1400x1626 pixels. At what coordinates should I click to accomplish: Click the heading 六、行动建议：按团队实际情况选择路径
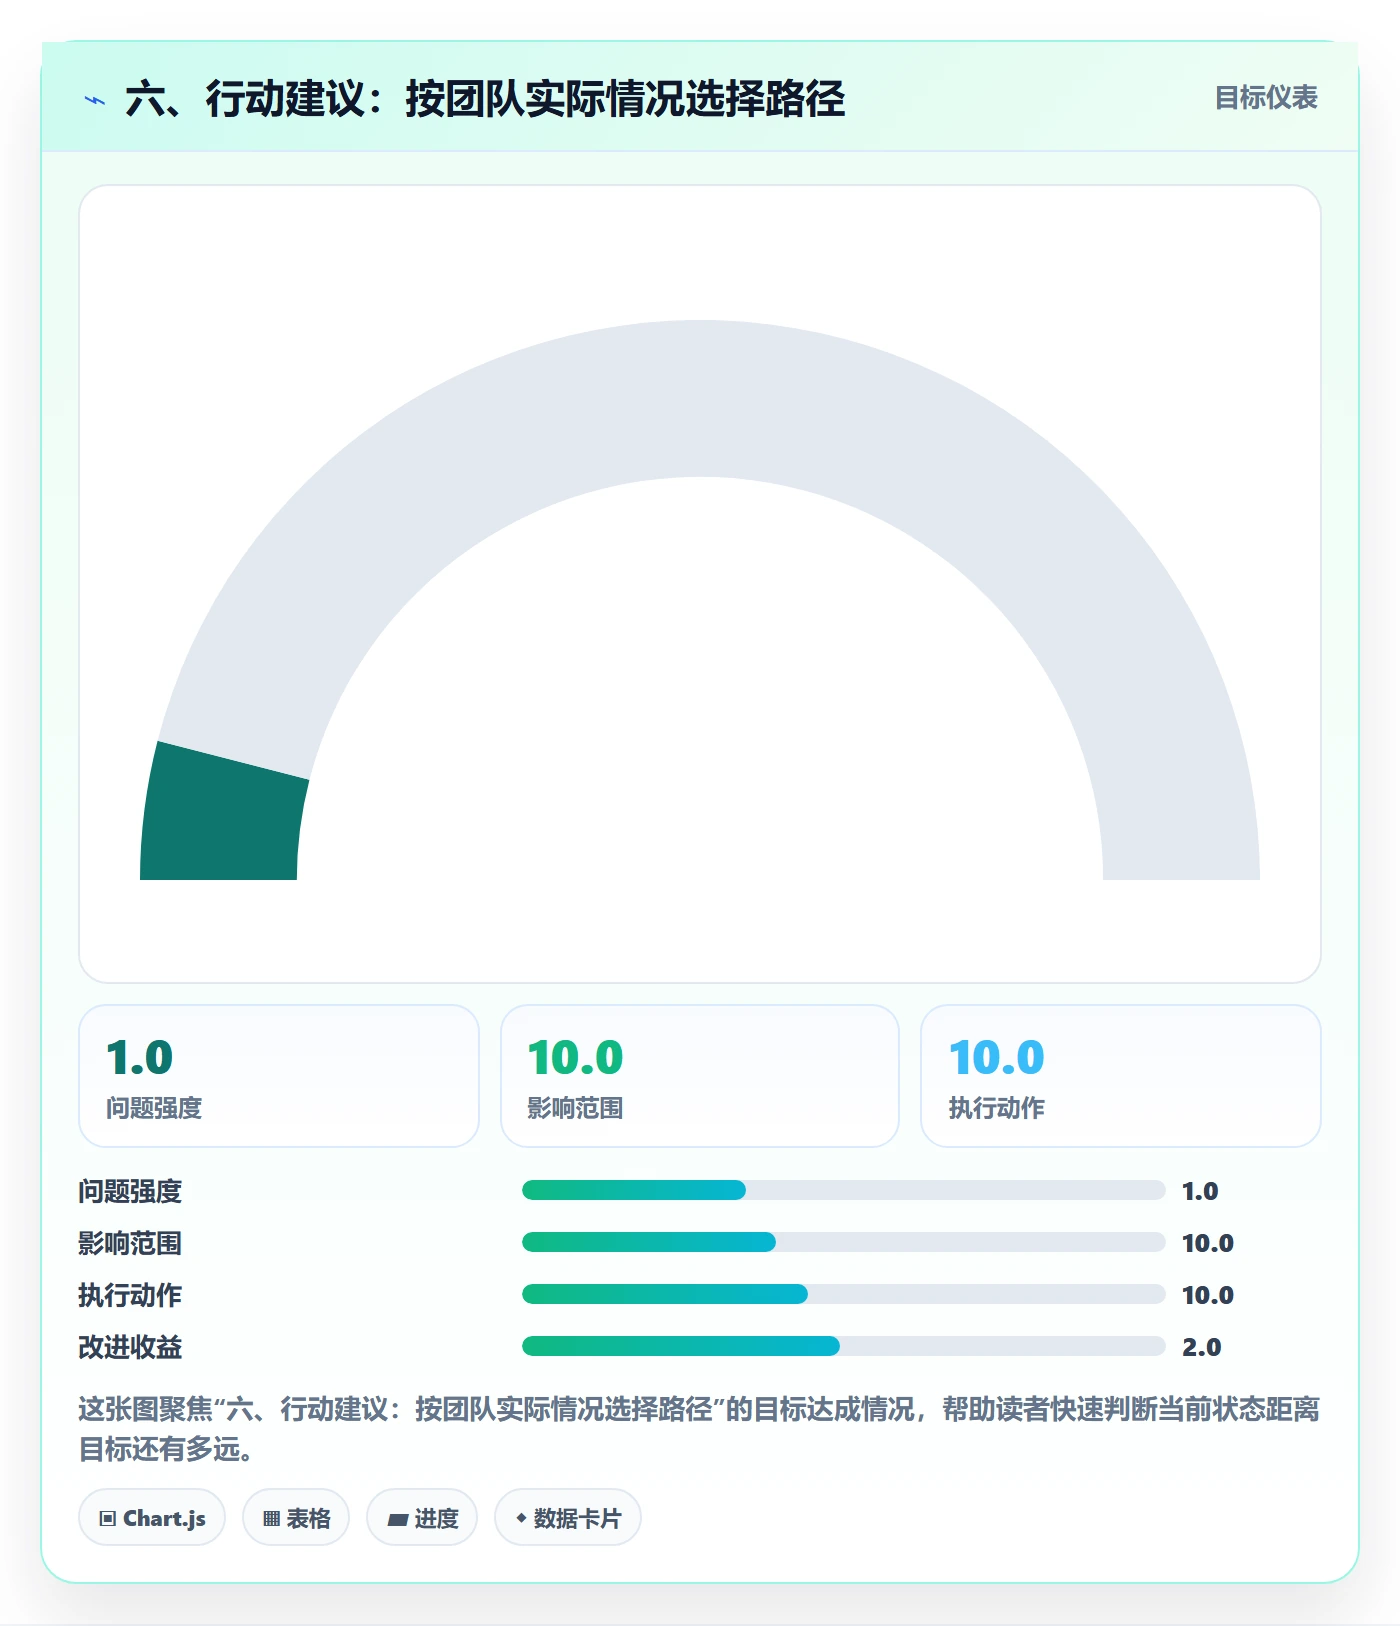(x=485, y=99)
